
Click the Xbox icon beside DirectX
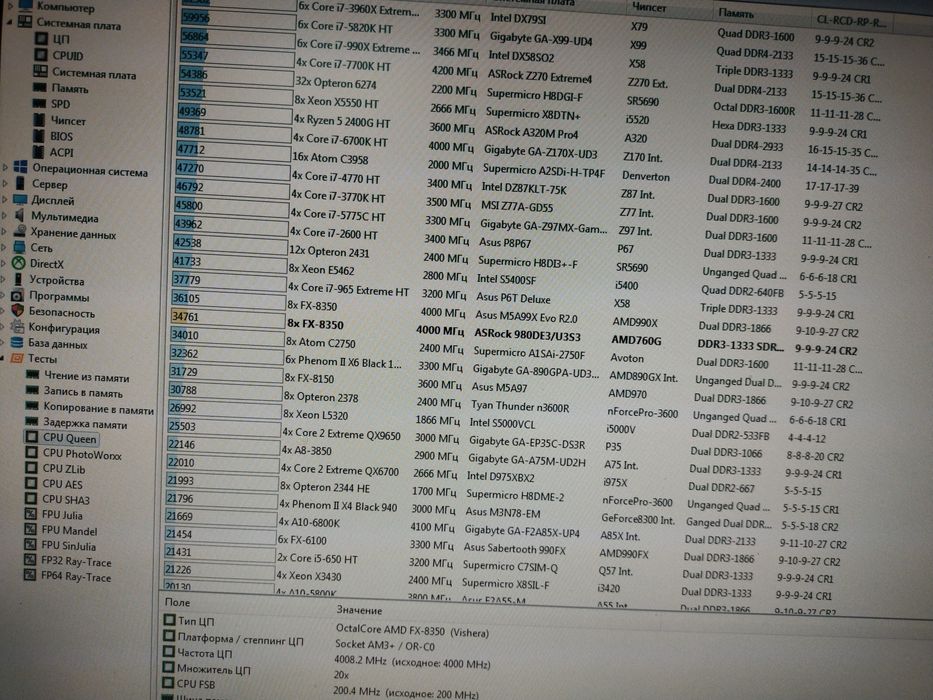click(x=19, y=262)
